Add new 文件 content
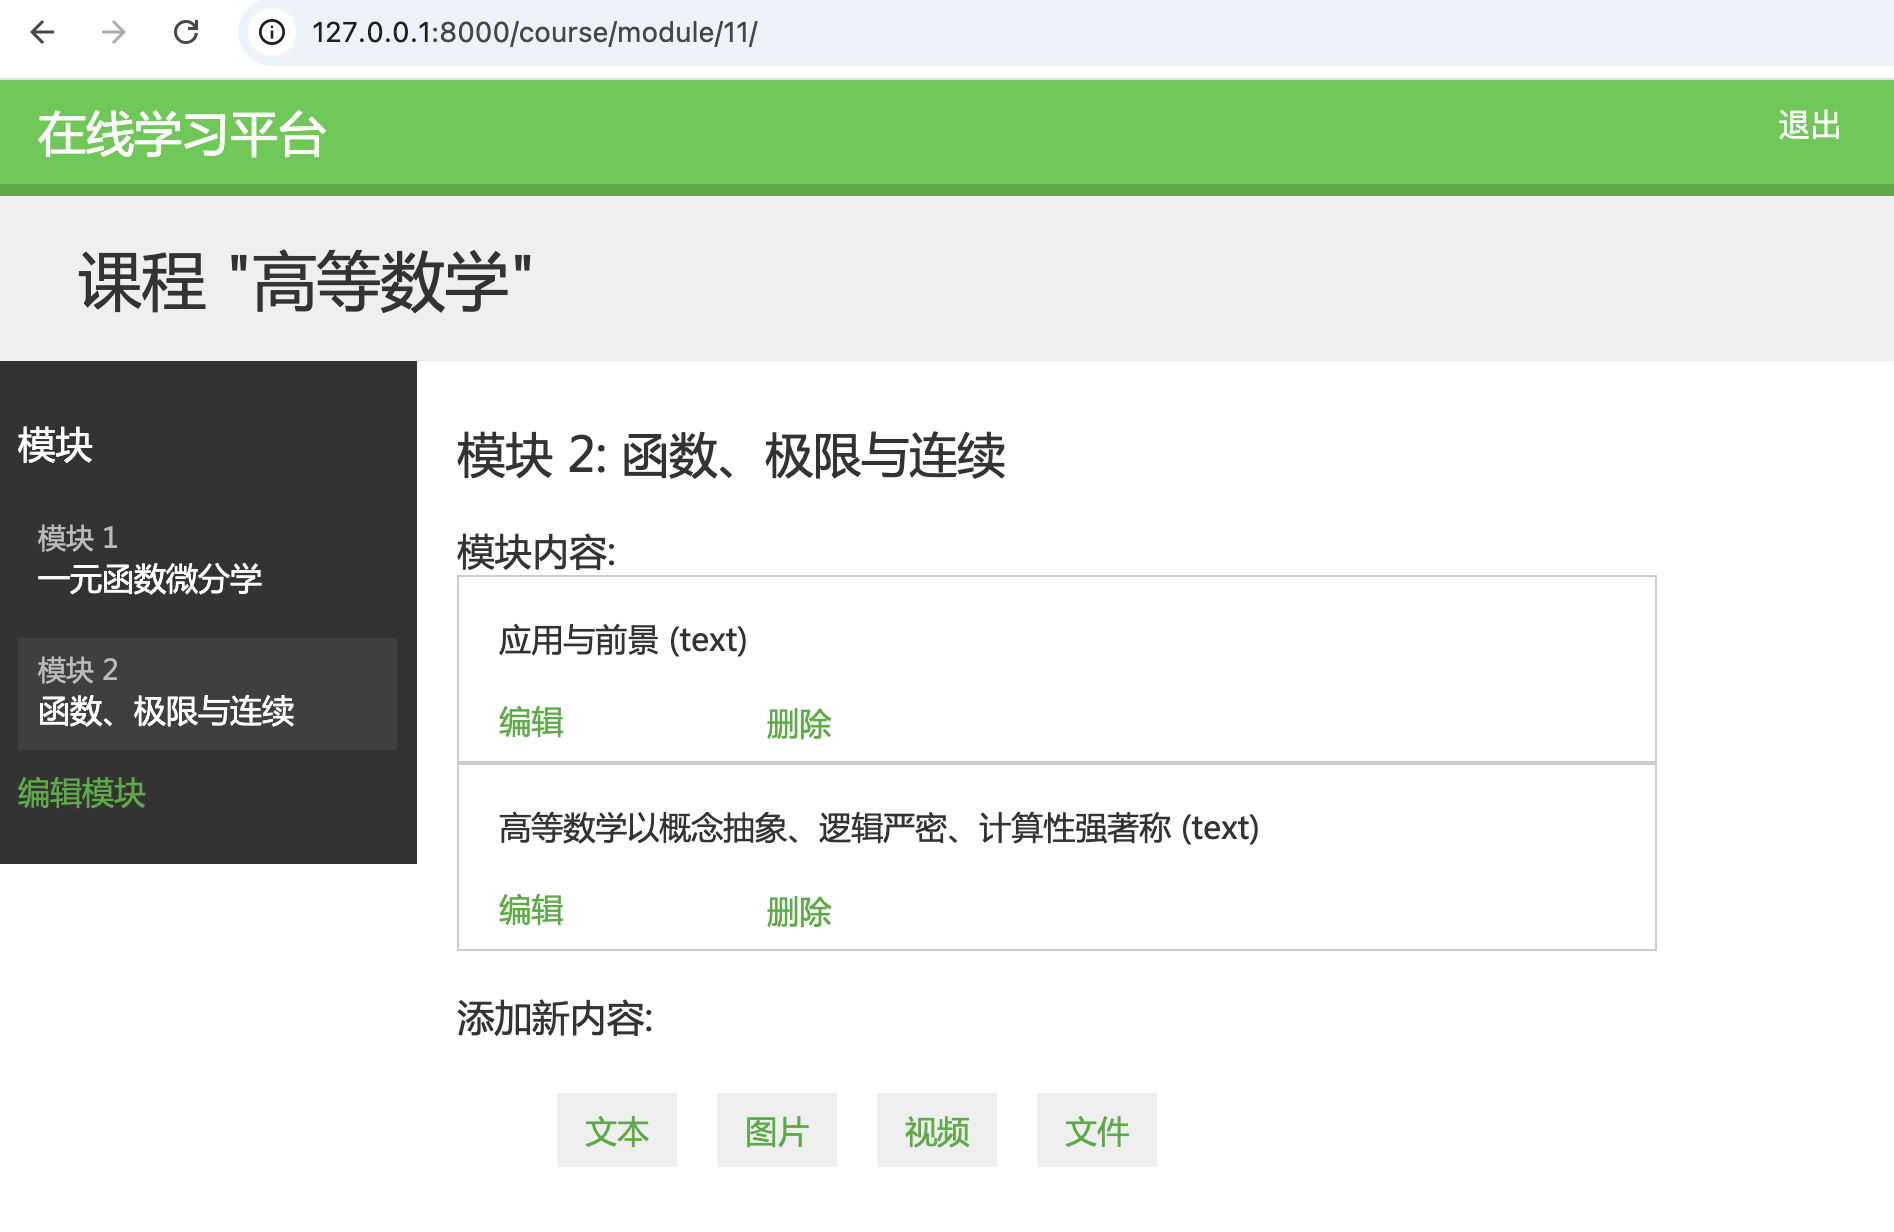 coord(1097,1130)
